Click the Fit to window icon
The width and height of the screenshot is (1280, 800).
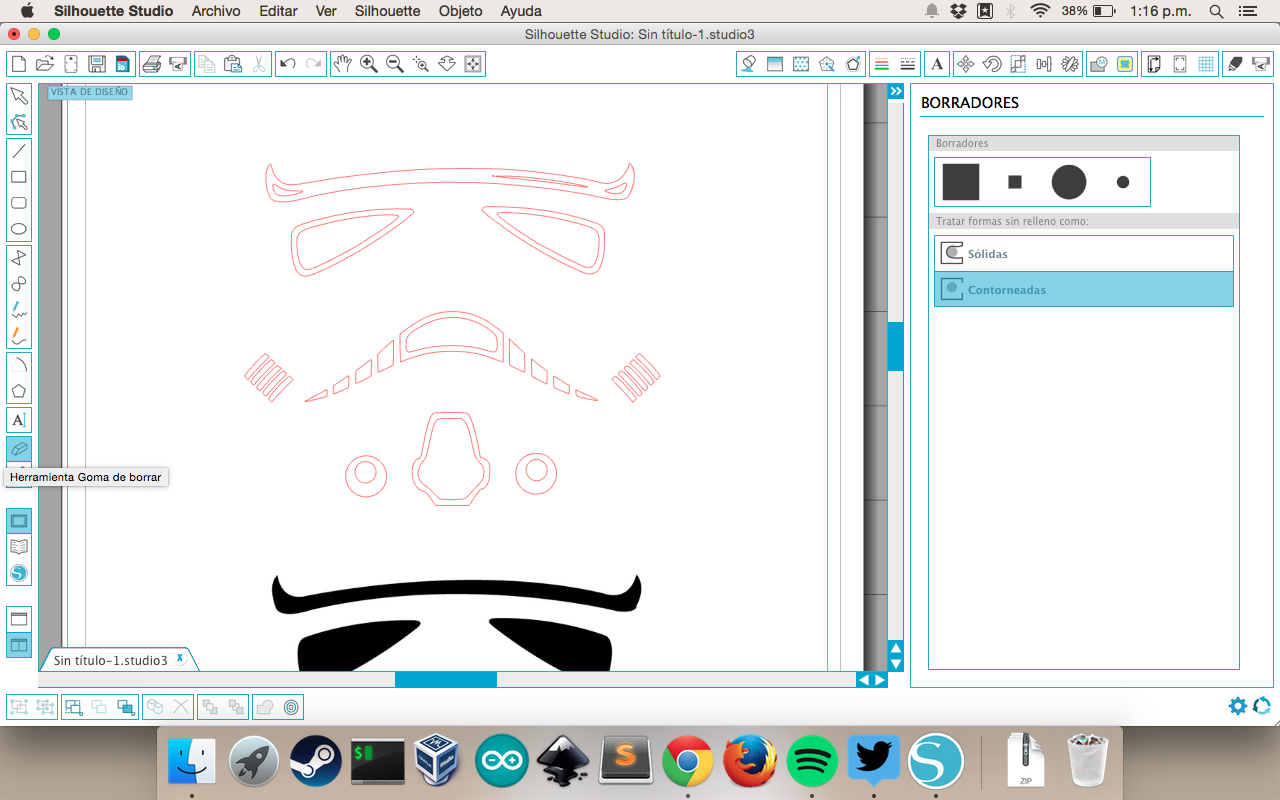[473, 64]
